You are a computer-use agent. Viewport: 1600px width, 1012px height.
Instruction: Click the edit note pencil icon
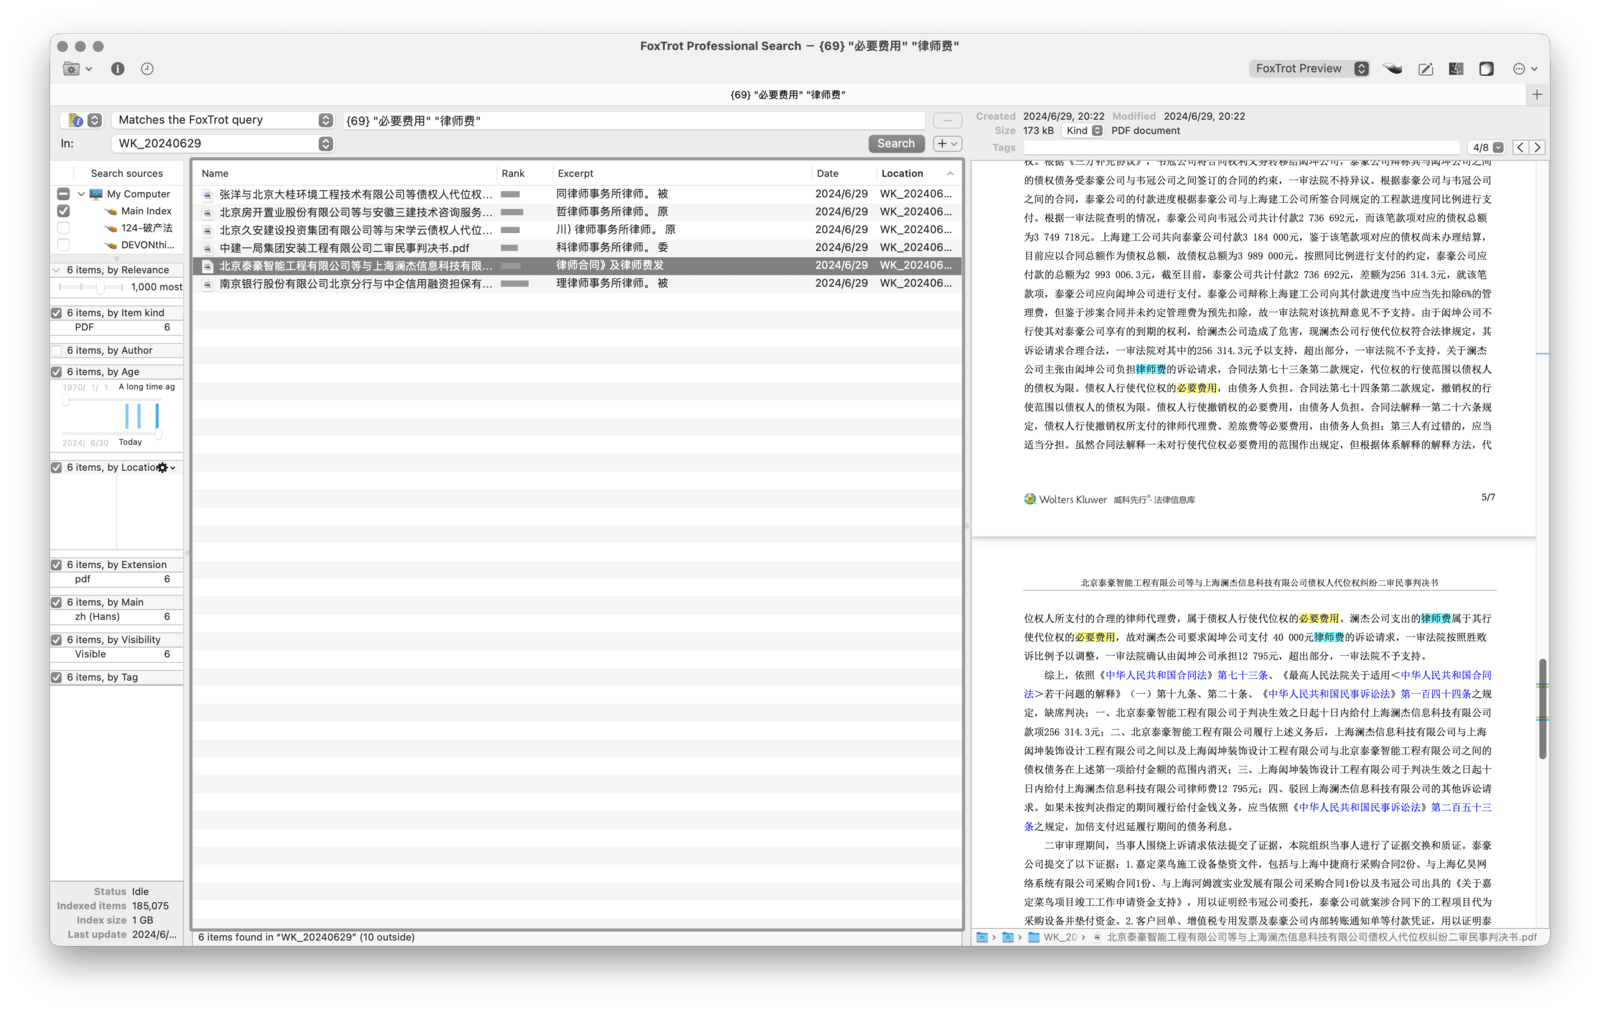point(1425,69)
